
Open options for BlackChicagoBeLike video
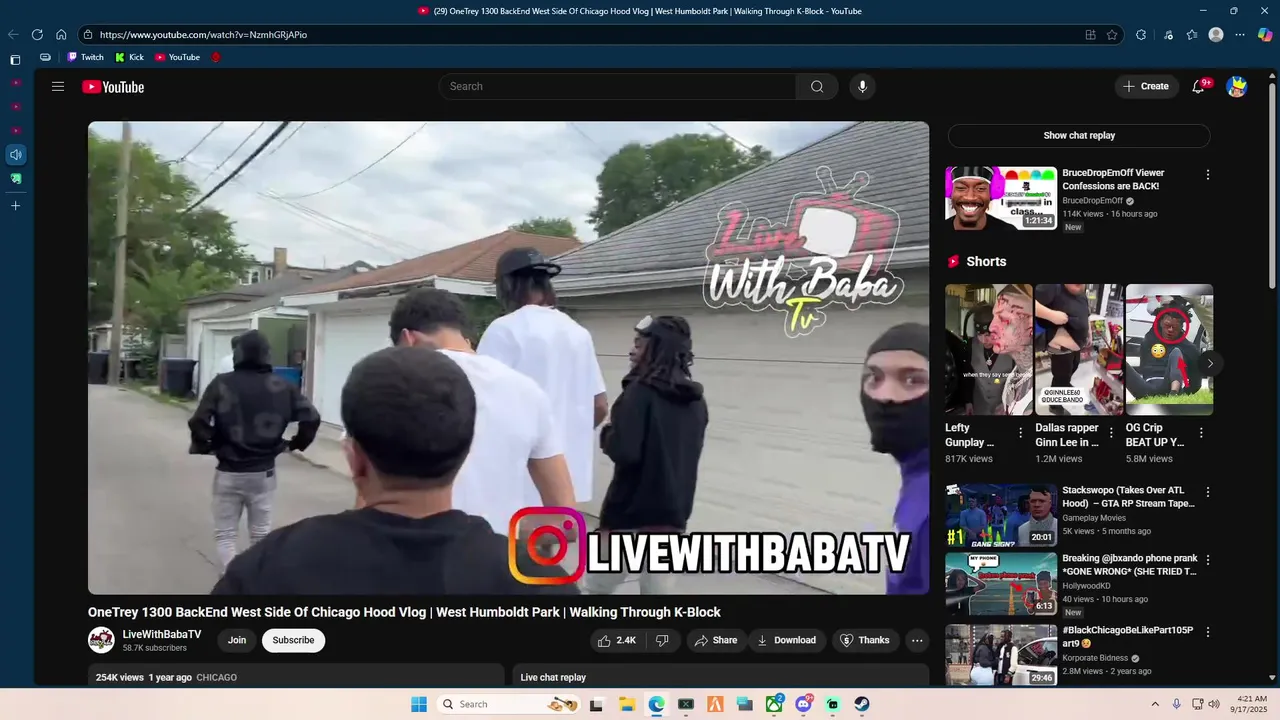point(1207,632)
